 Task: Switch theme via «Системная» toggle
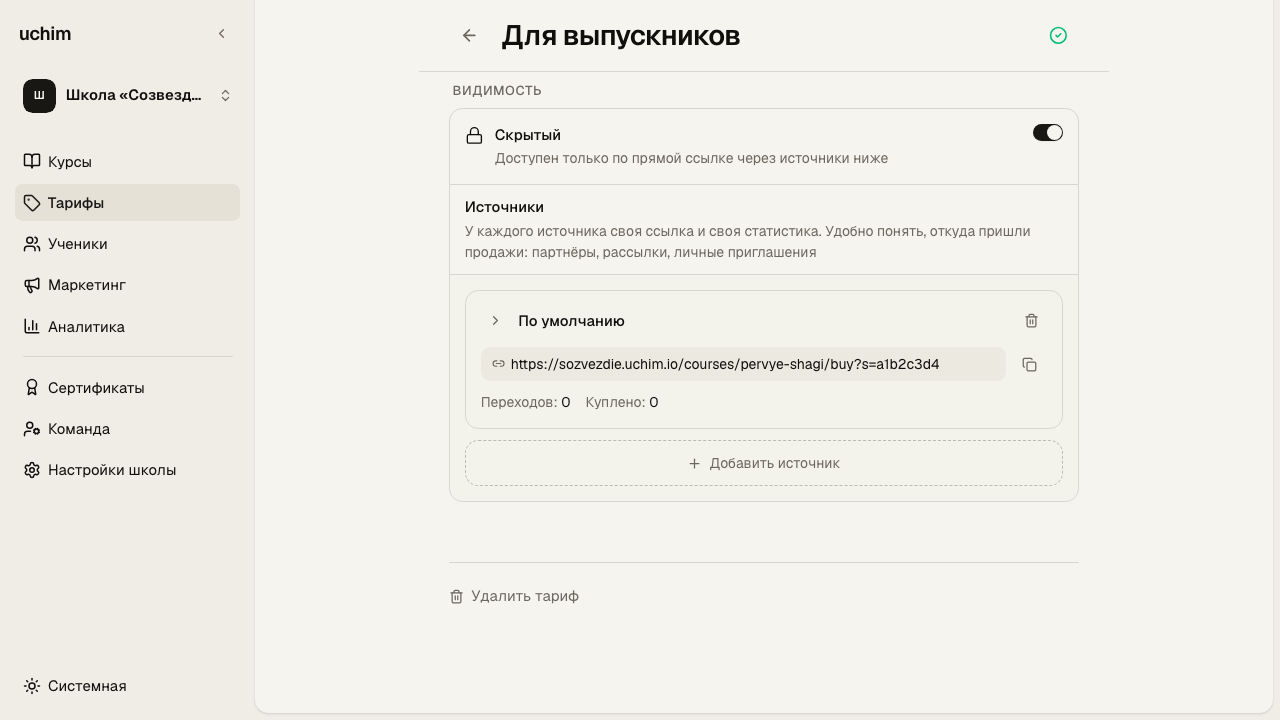click(x=76, y=686)
